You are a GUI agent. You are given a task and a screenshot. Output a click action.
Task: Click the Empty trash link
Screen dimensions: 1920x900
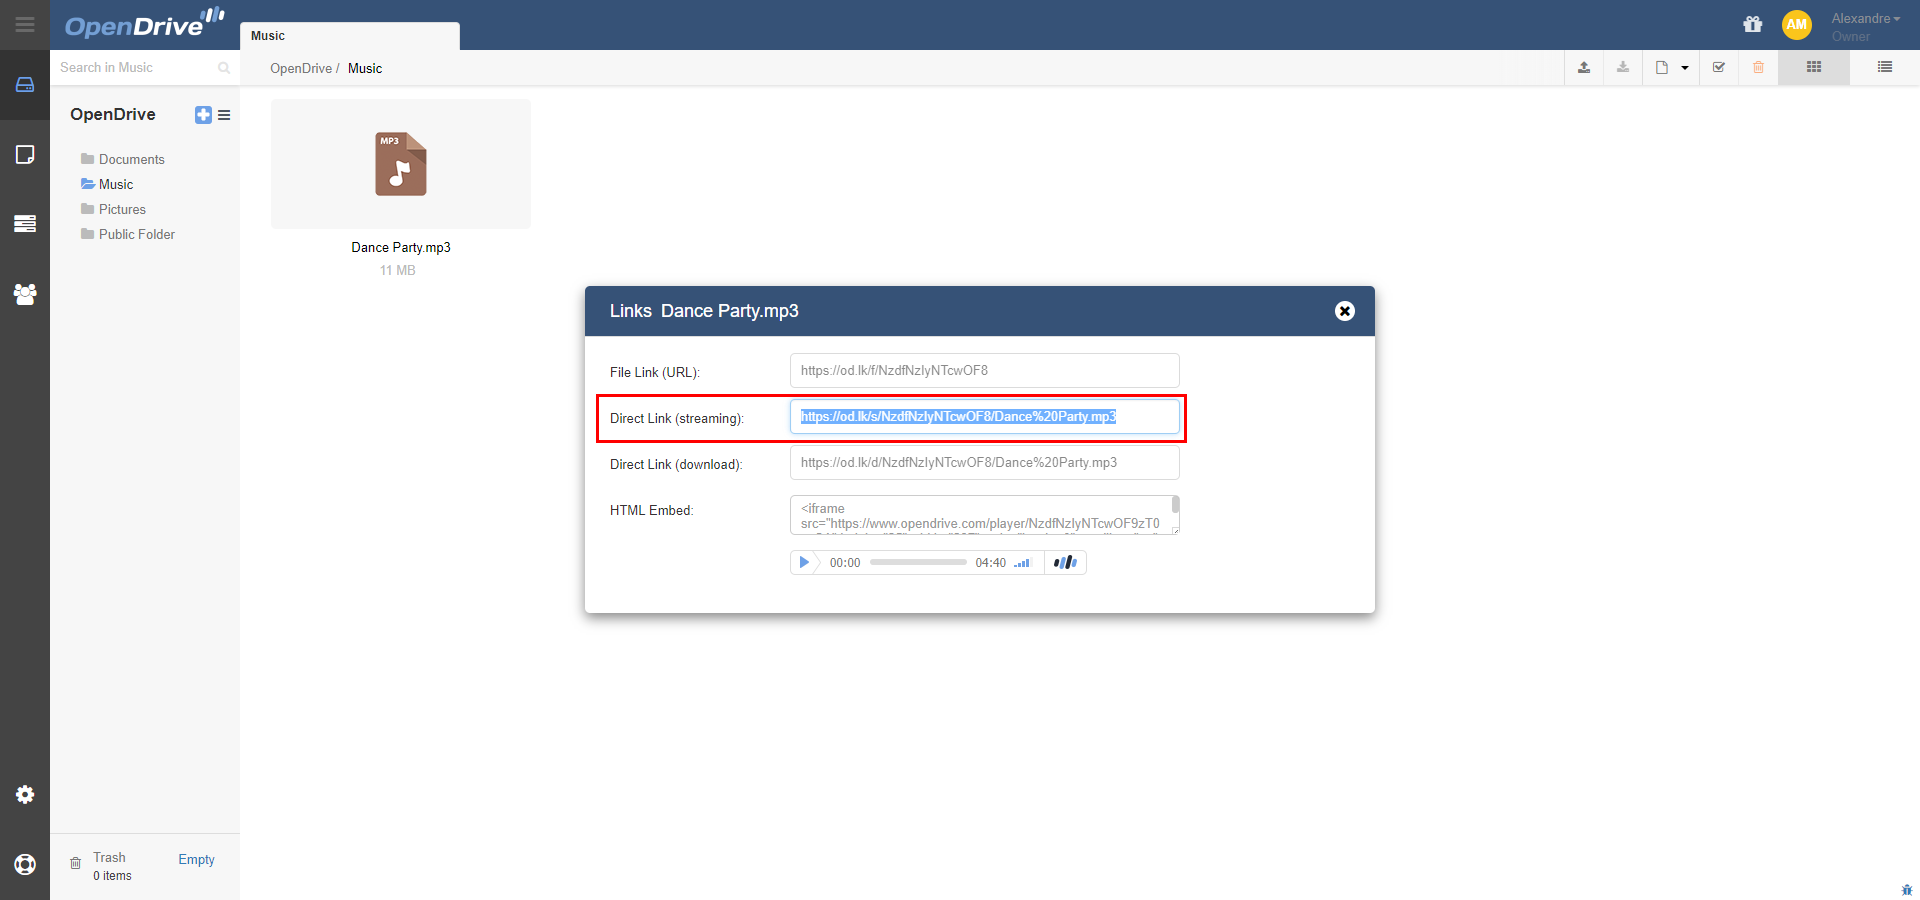[x=196, y=859]
